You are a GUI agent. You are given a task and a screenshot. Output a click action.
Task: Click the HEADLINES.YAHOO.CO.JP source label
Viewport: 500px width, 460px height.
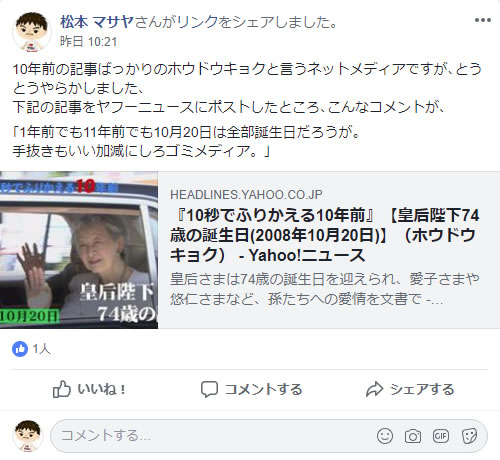coord(246,195)
